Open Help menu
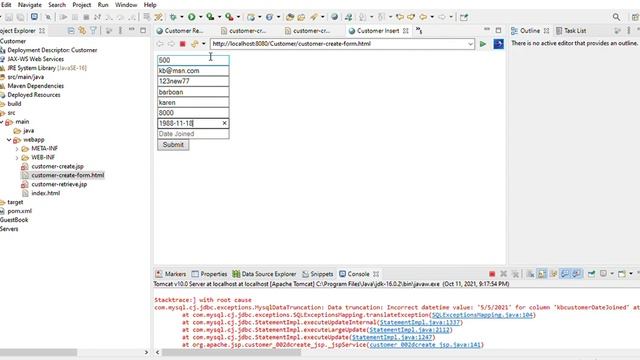This screenshot has height=360, width=640. pos(150,5)
